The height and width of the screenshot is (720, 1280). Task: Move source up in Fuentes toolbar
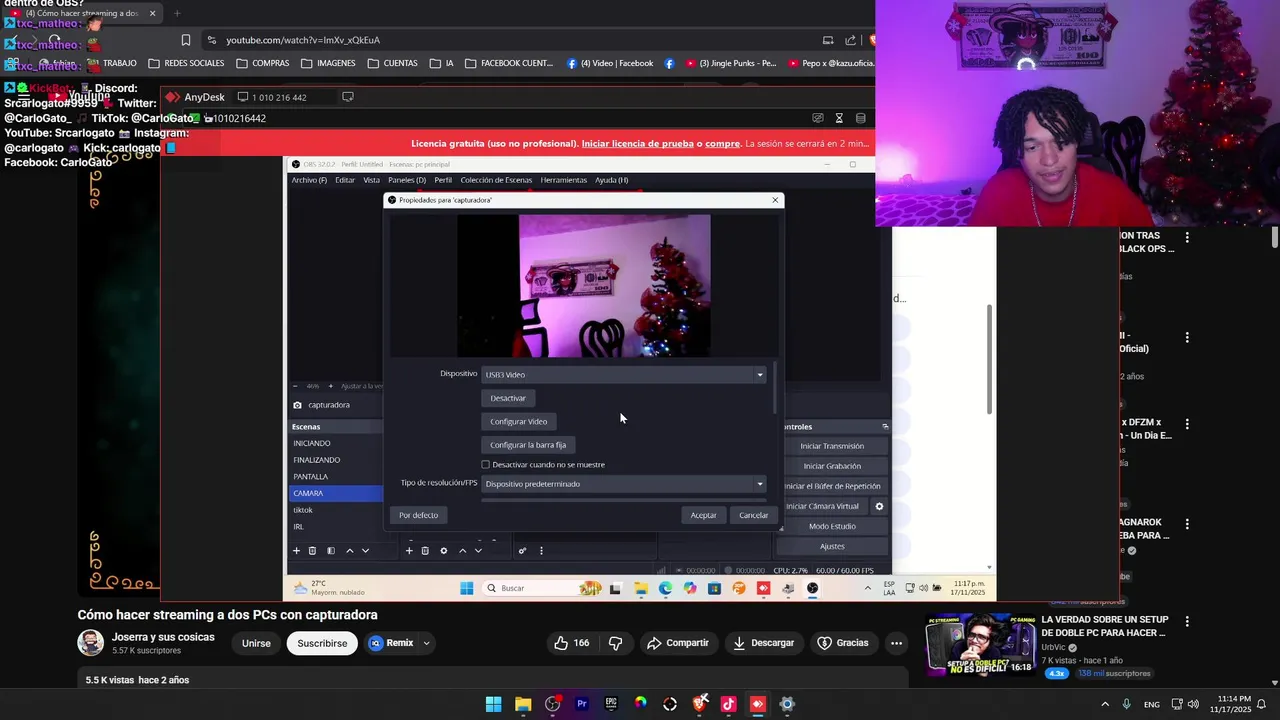click(x=462, y=551)
